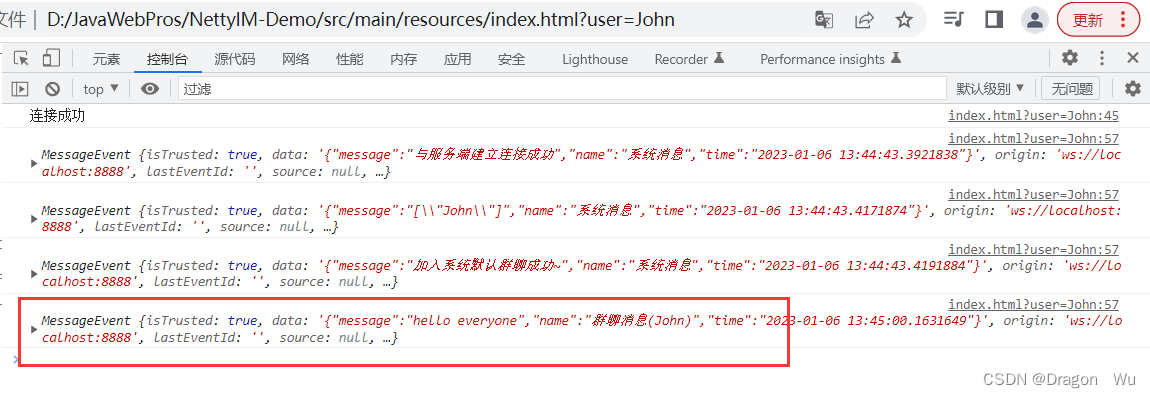Open the 内存 tab
The image size is (1150, 398).
click(x=403, y=59)
